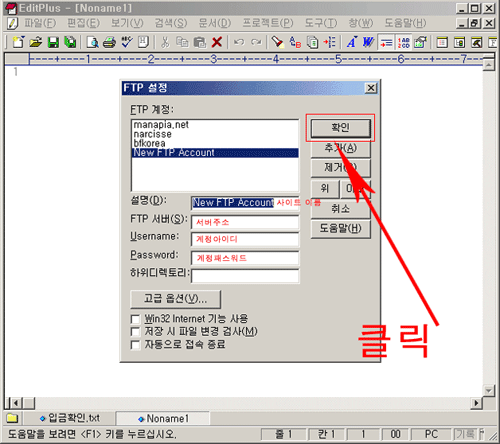Enable Win32 Internet 기능 사용 checkbox

(135, 319)
